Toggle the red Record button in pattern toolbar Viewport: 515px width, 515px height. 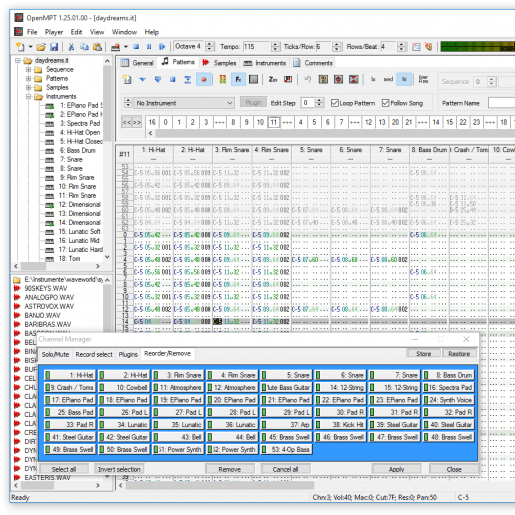pos(203,79)
